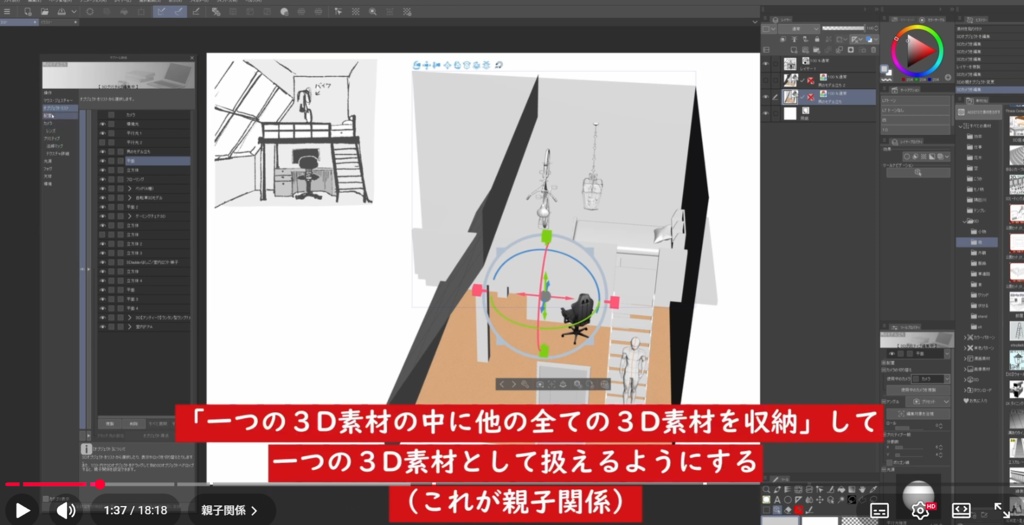Play the paused video
Screen dimensions: 1024x525
click(x=22, y=510)
